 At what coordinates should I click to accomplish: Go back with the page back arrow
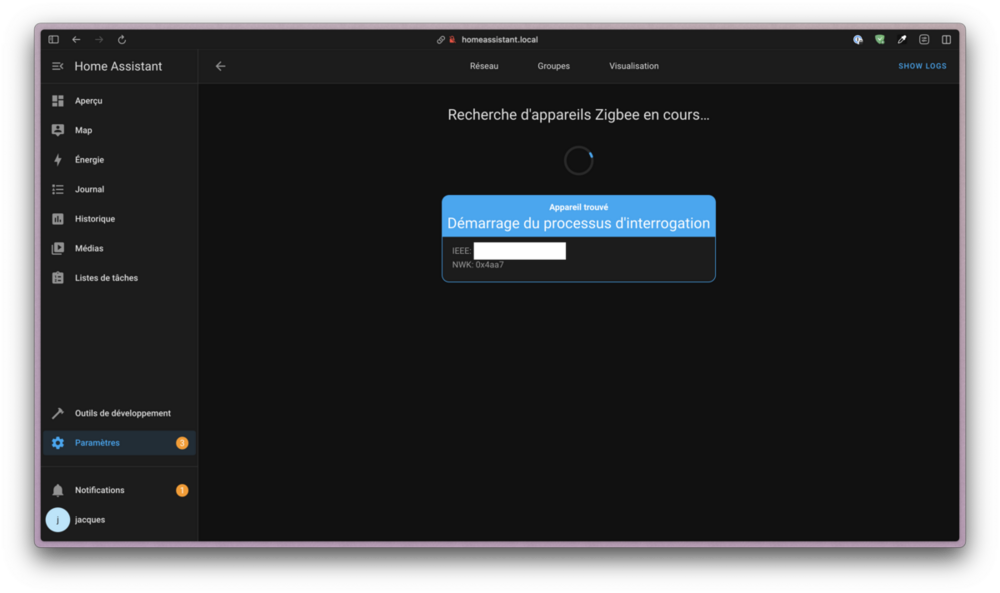pyautogui.click(x=221, y=66)
